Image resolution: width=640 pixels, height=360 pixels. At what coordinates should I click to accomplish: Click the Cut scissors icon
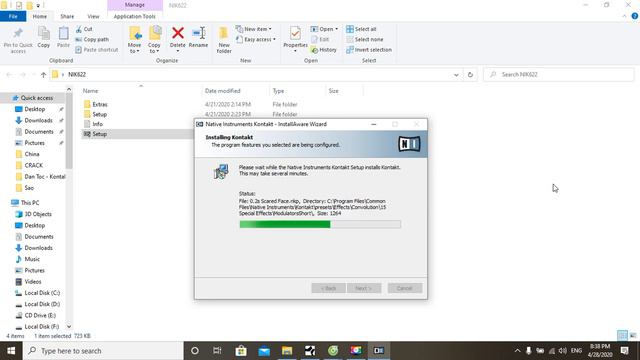pyautogui.click(x=79, y=29)
